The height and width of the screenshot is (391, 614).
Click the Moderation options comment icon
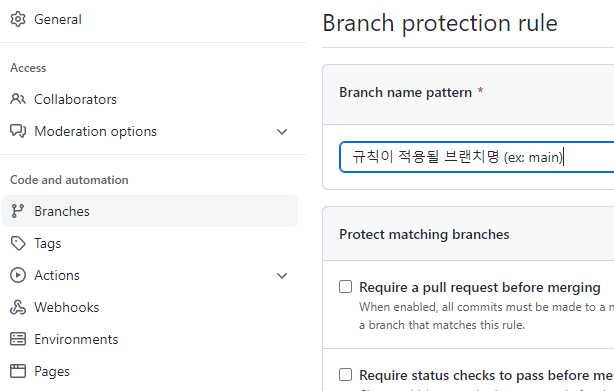click(x=18, y=131)
